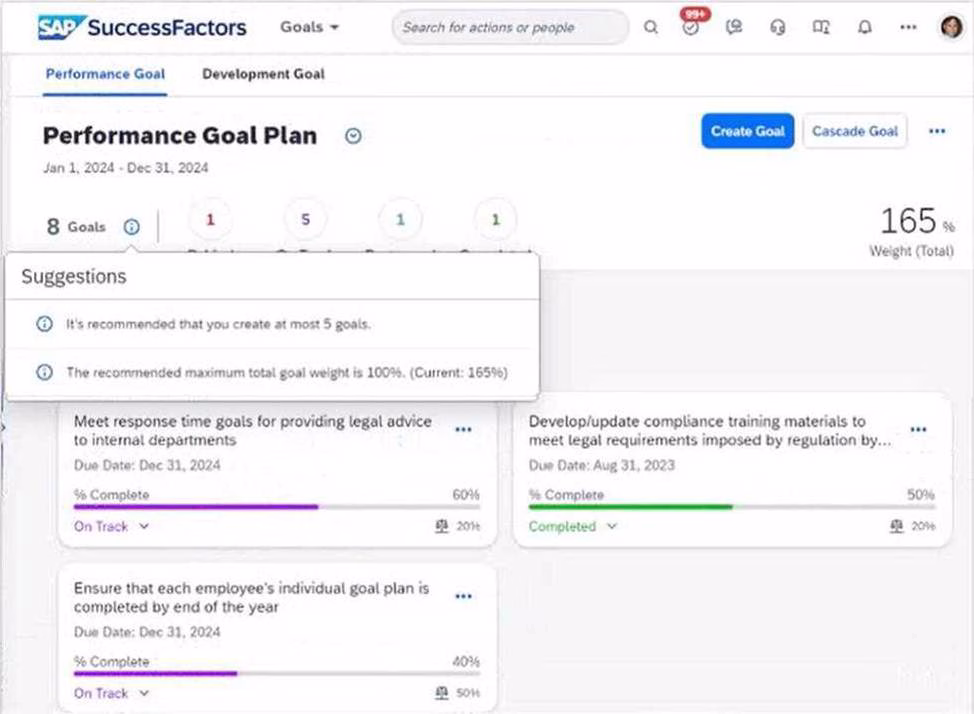The width and height of the screenshot is (974, 714).
Task: Expand the Goals module dropdown
Action: pos(309,27)
